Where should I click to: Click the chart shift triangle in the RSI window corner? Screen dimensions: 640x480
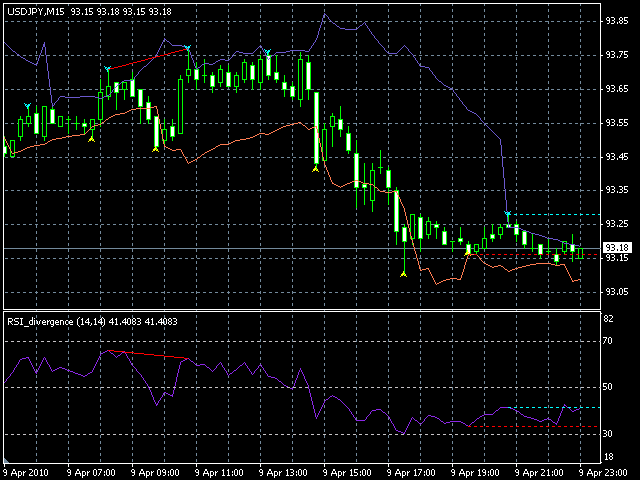(6, 461)
